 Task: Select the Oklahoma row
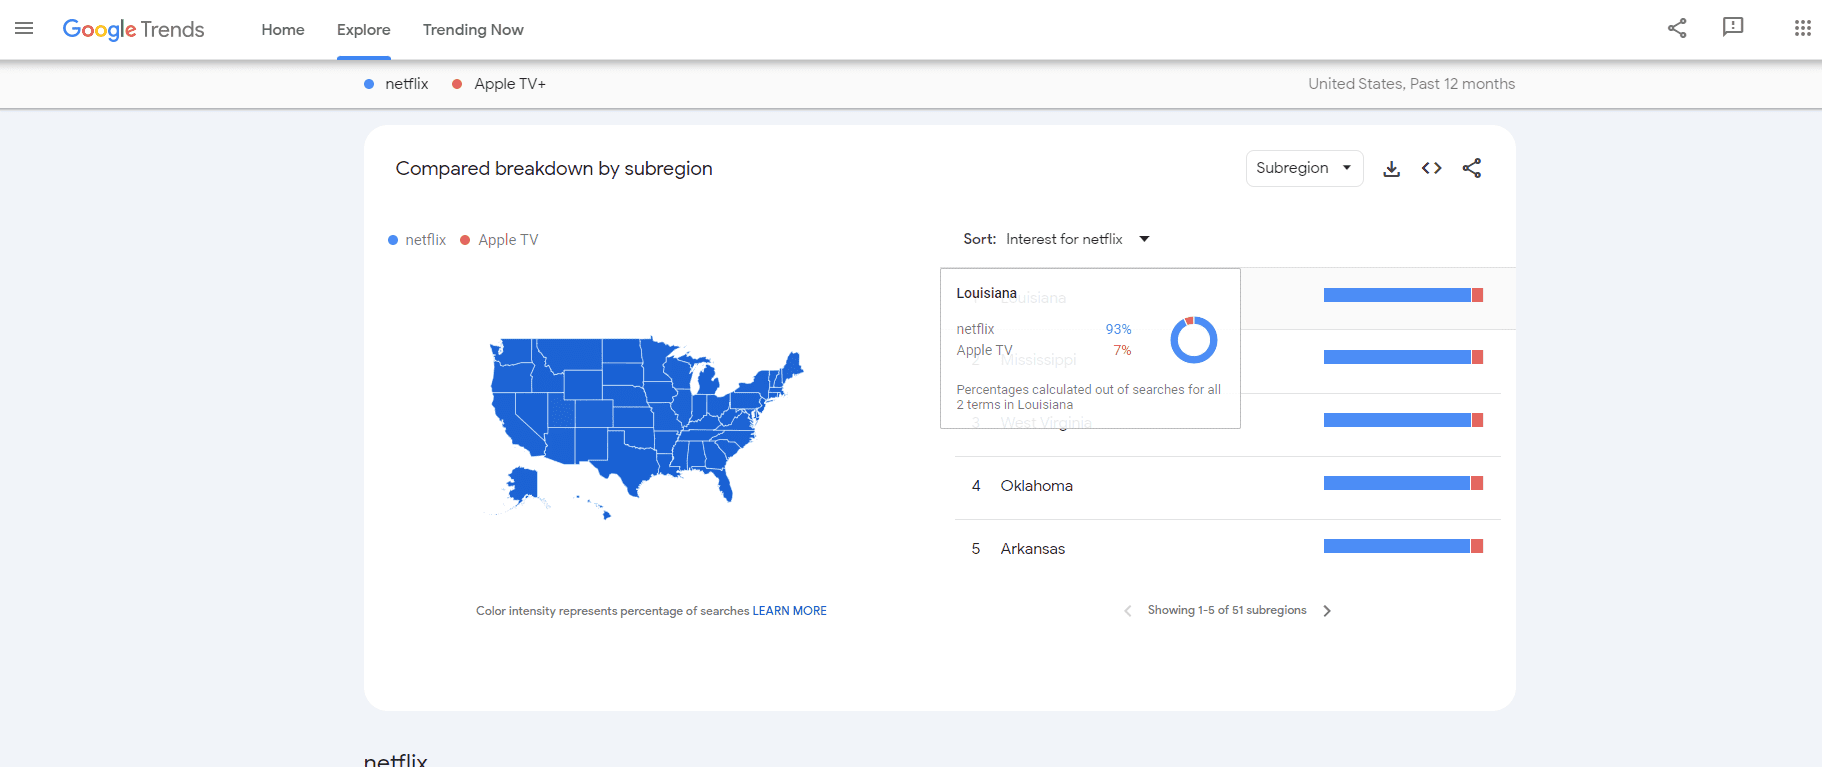click(x=1228, y=487)
